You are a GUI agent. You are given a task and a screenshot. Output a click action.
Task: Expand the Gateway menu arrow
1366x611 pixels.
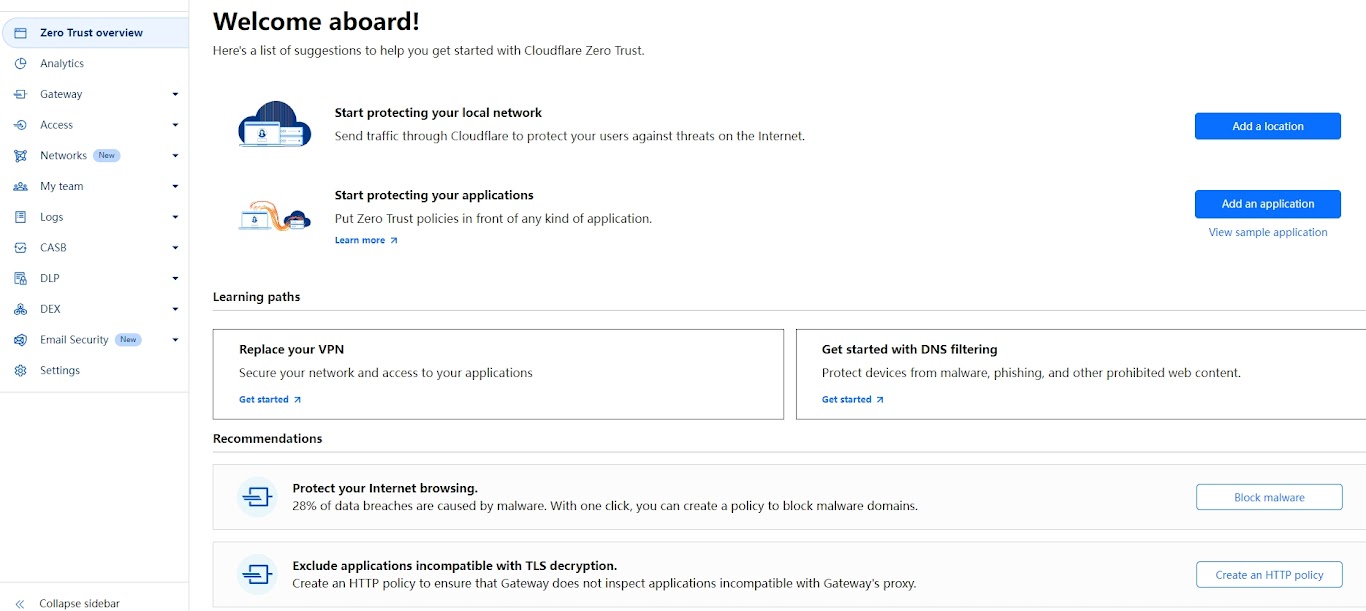175,94
